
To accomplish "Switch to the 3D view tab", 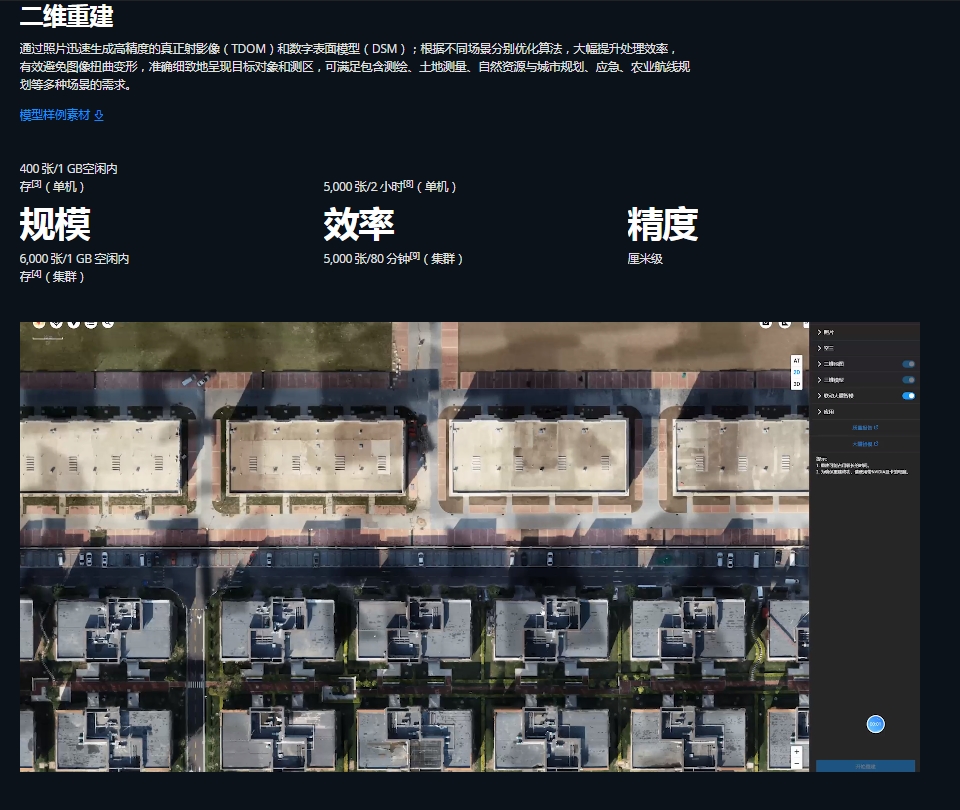I will pos(796,384).
